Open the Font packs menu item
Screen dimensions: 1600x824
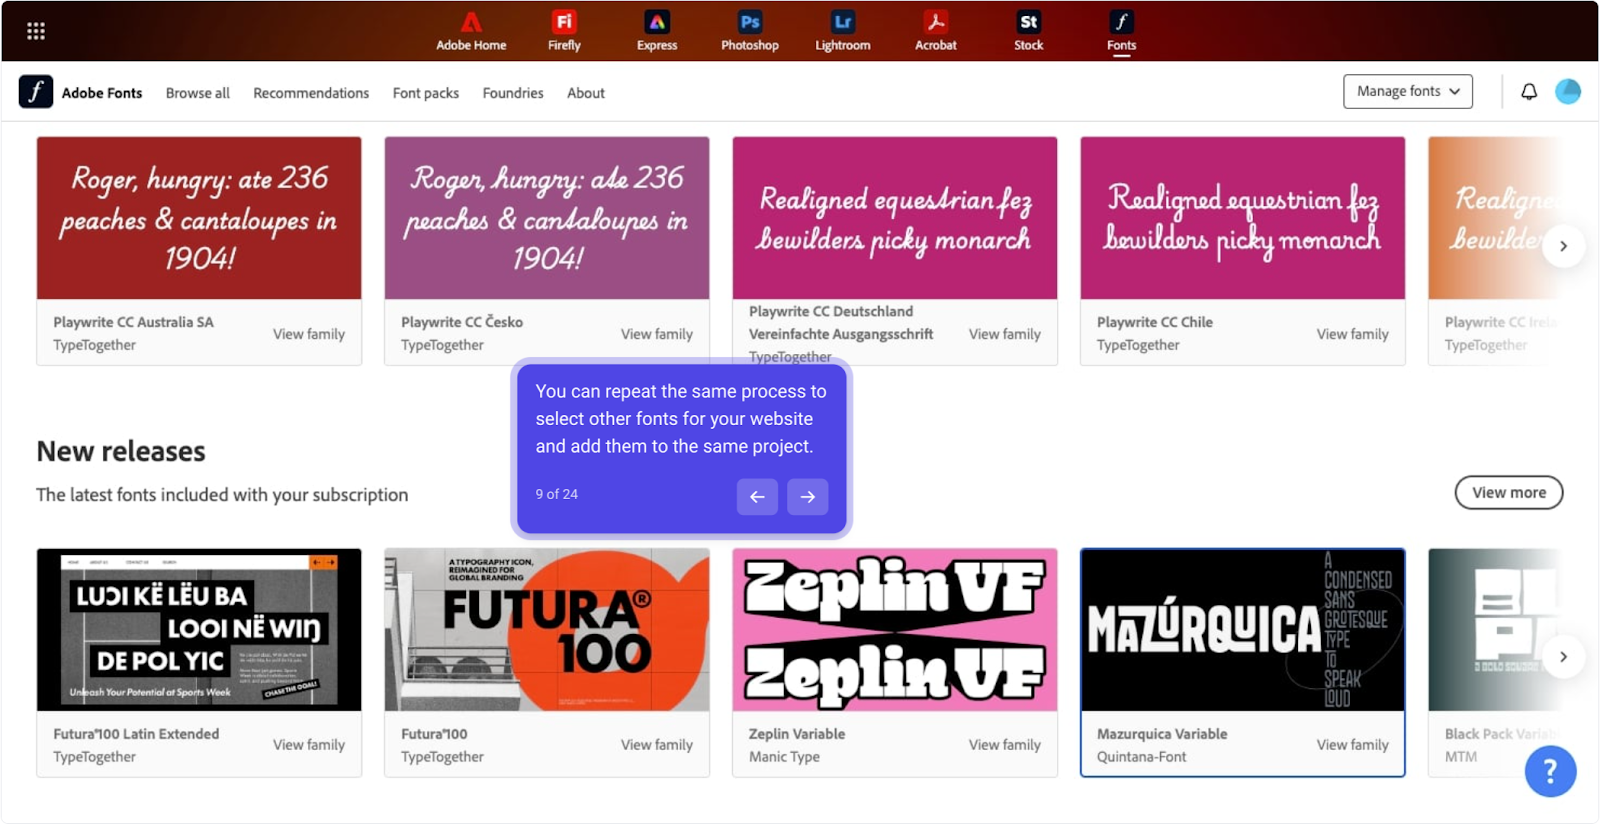click(x=425, y=93)
